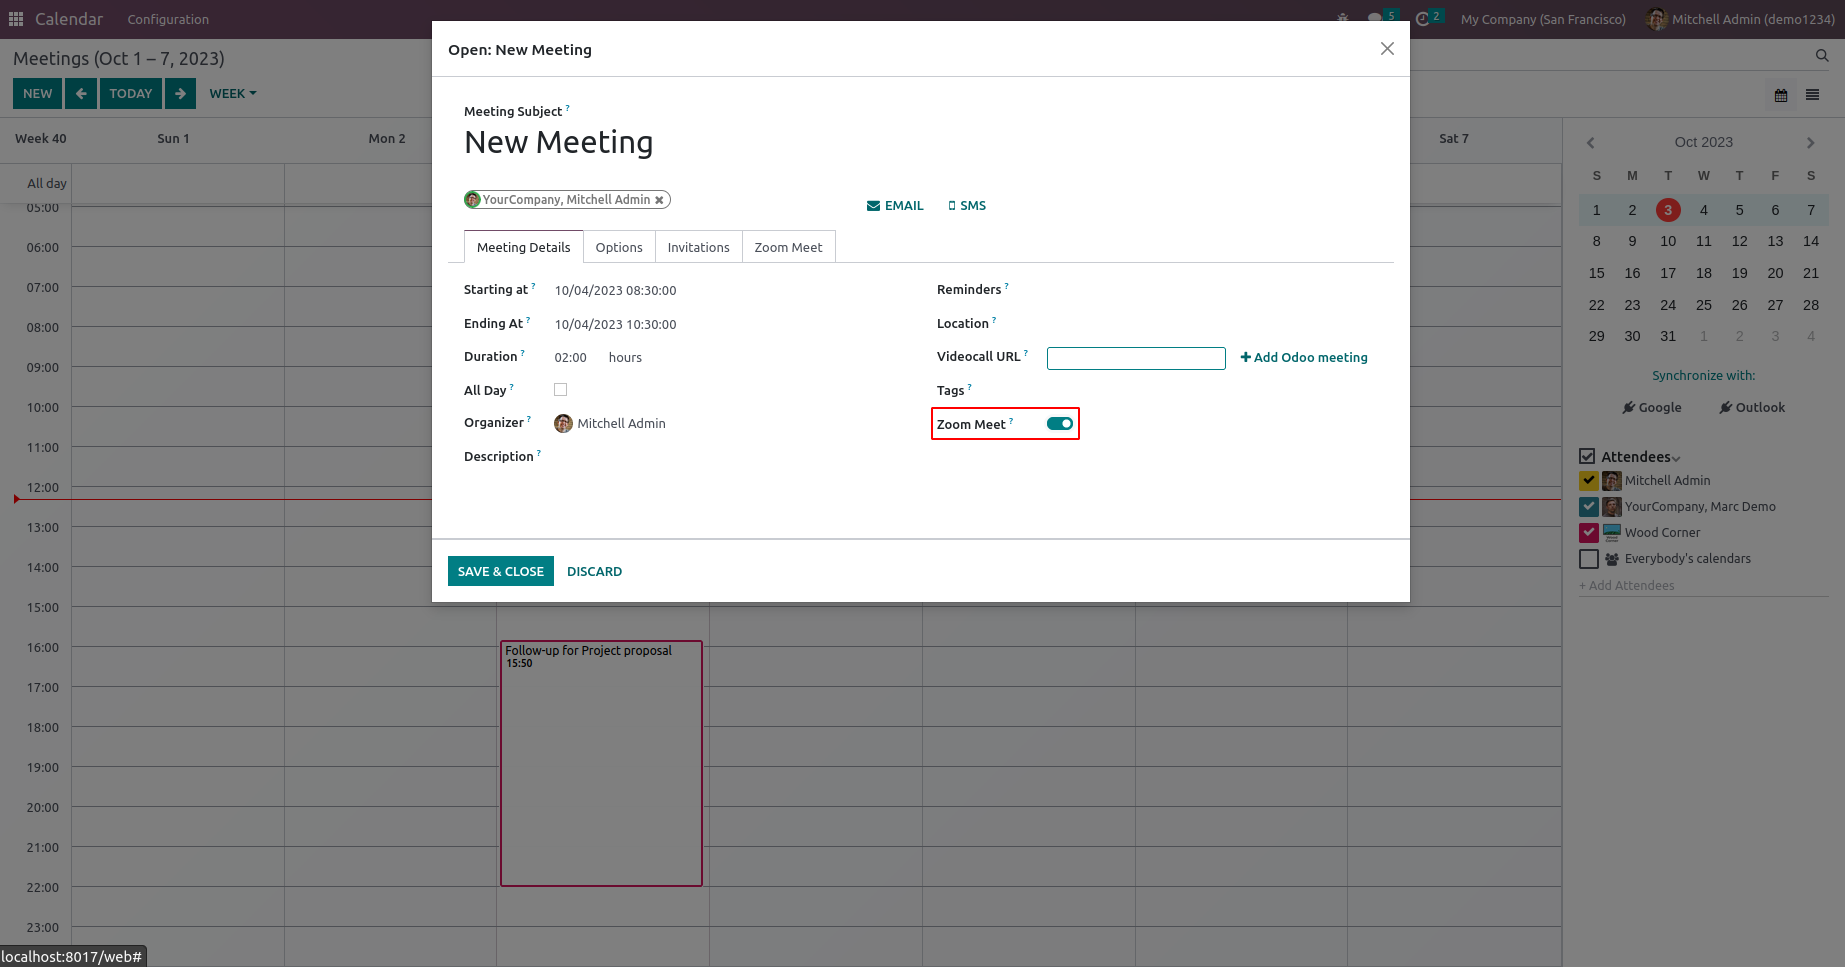Open the debug bug icon menu
The image size is (1845, 967).
pyautogui.click(x=1342, y=19)
